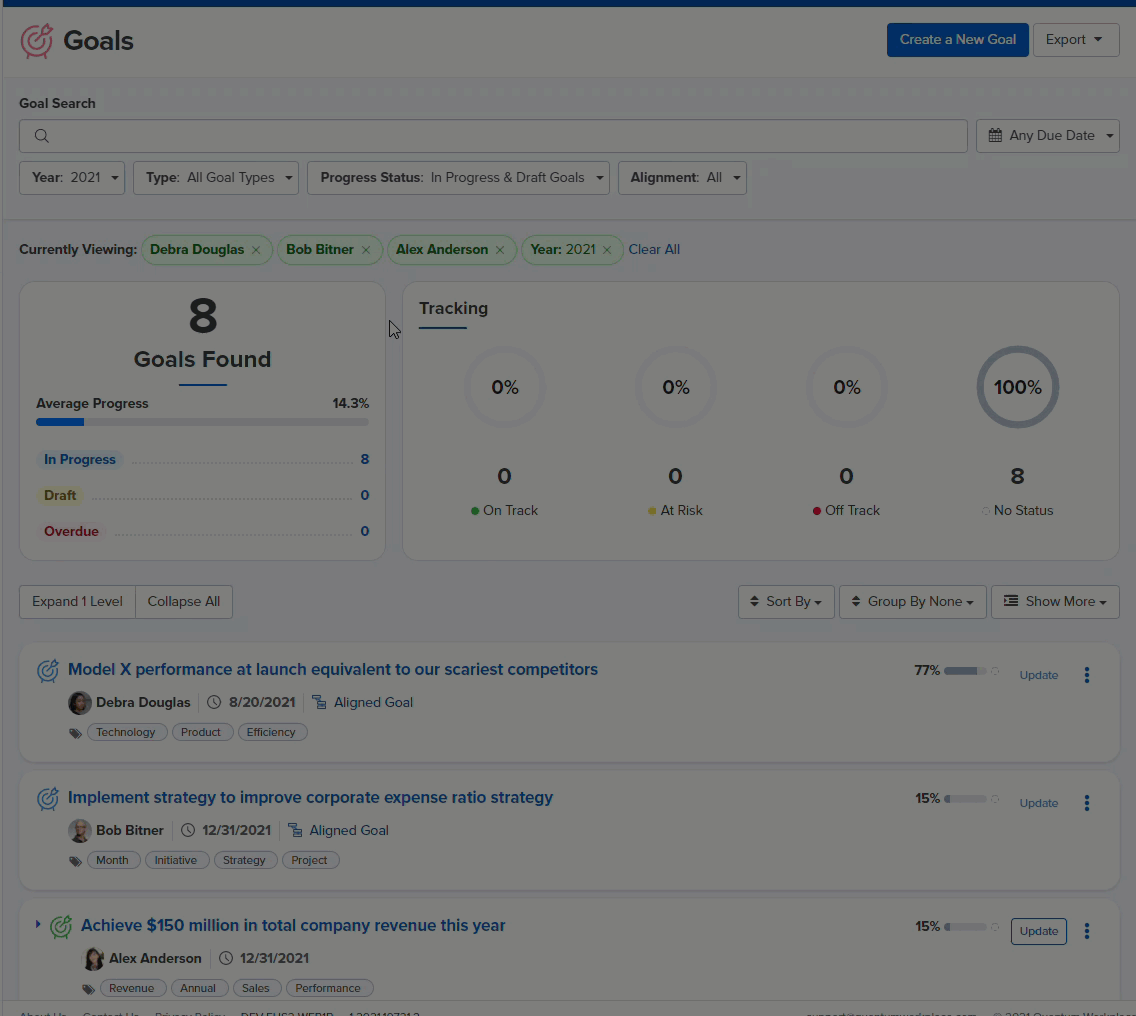Open the Group By None dropdown
The height and width of the screenshot is (1016, 1136).
click(x=913, y=601)
